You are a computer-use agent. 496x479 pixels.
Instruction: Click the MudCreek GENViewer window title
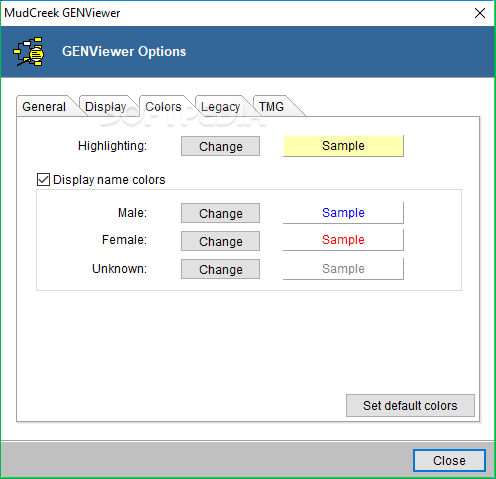point(62,13)
